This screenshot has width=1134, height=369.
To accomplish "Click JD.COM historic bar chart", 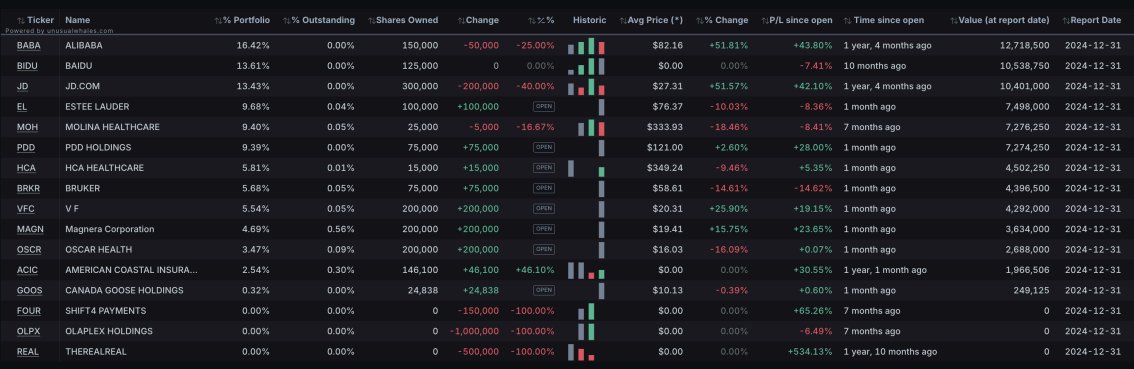I will pyautogui.click(x=586, y=86).
